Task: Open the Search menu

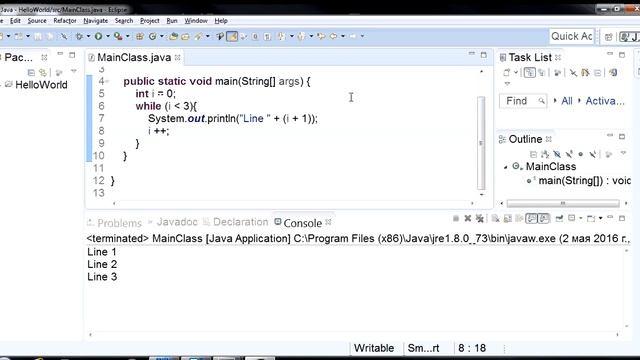Action: click(124, 21)
